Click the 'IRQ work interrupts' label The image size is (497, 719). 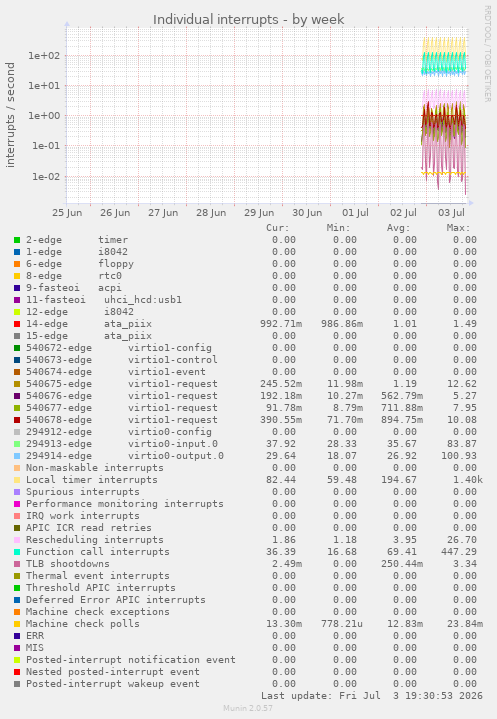[x=83, y=516]
